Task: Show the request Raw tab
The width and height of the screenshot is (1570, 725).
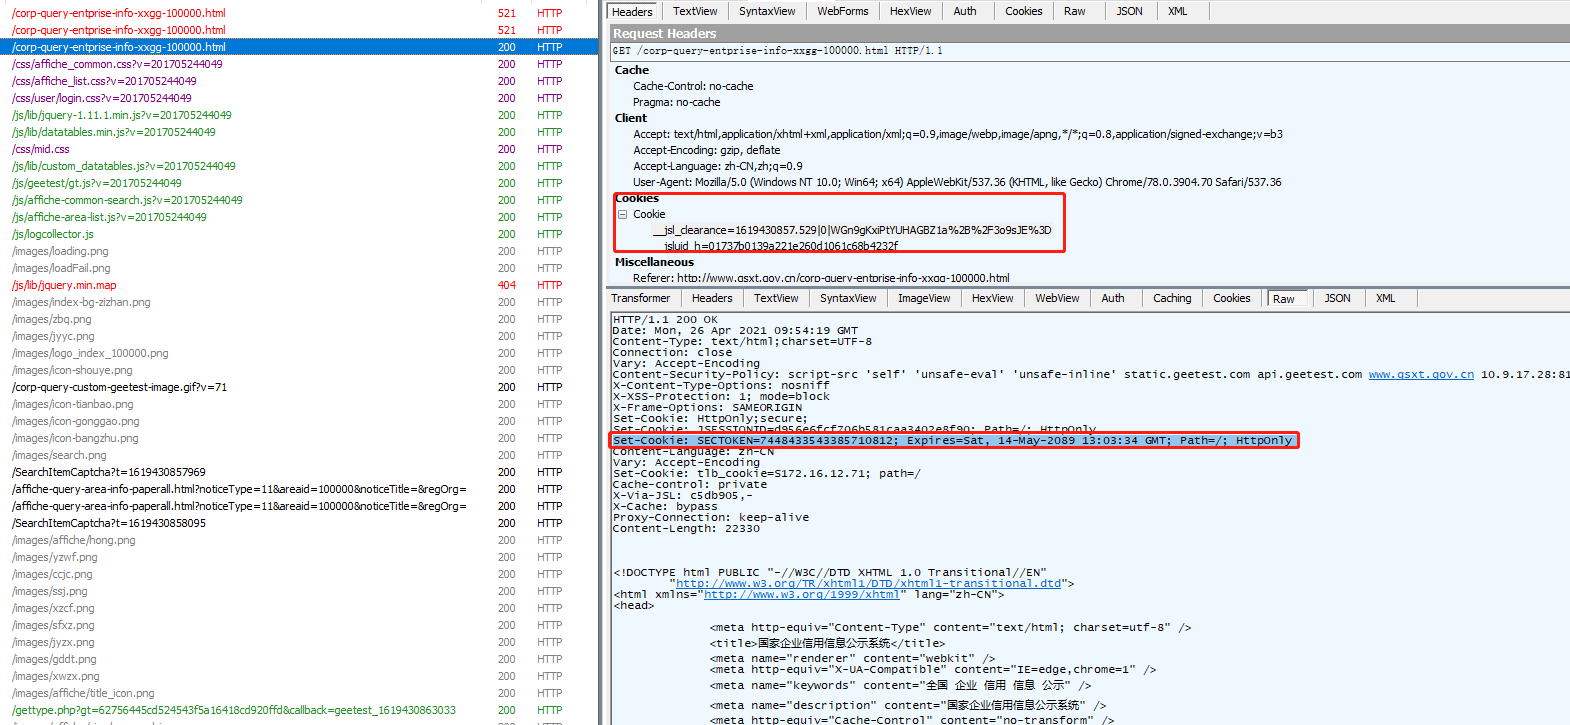Action: tap(1075, 11)
